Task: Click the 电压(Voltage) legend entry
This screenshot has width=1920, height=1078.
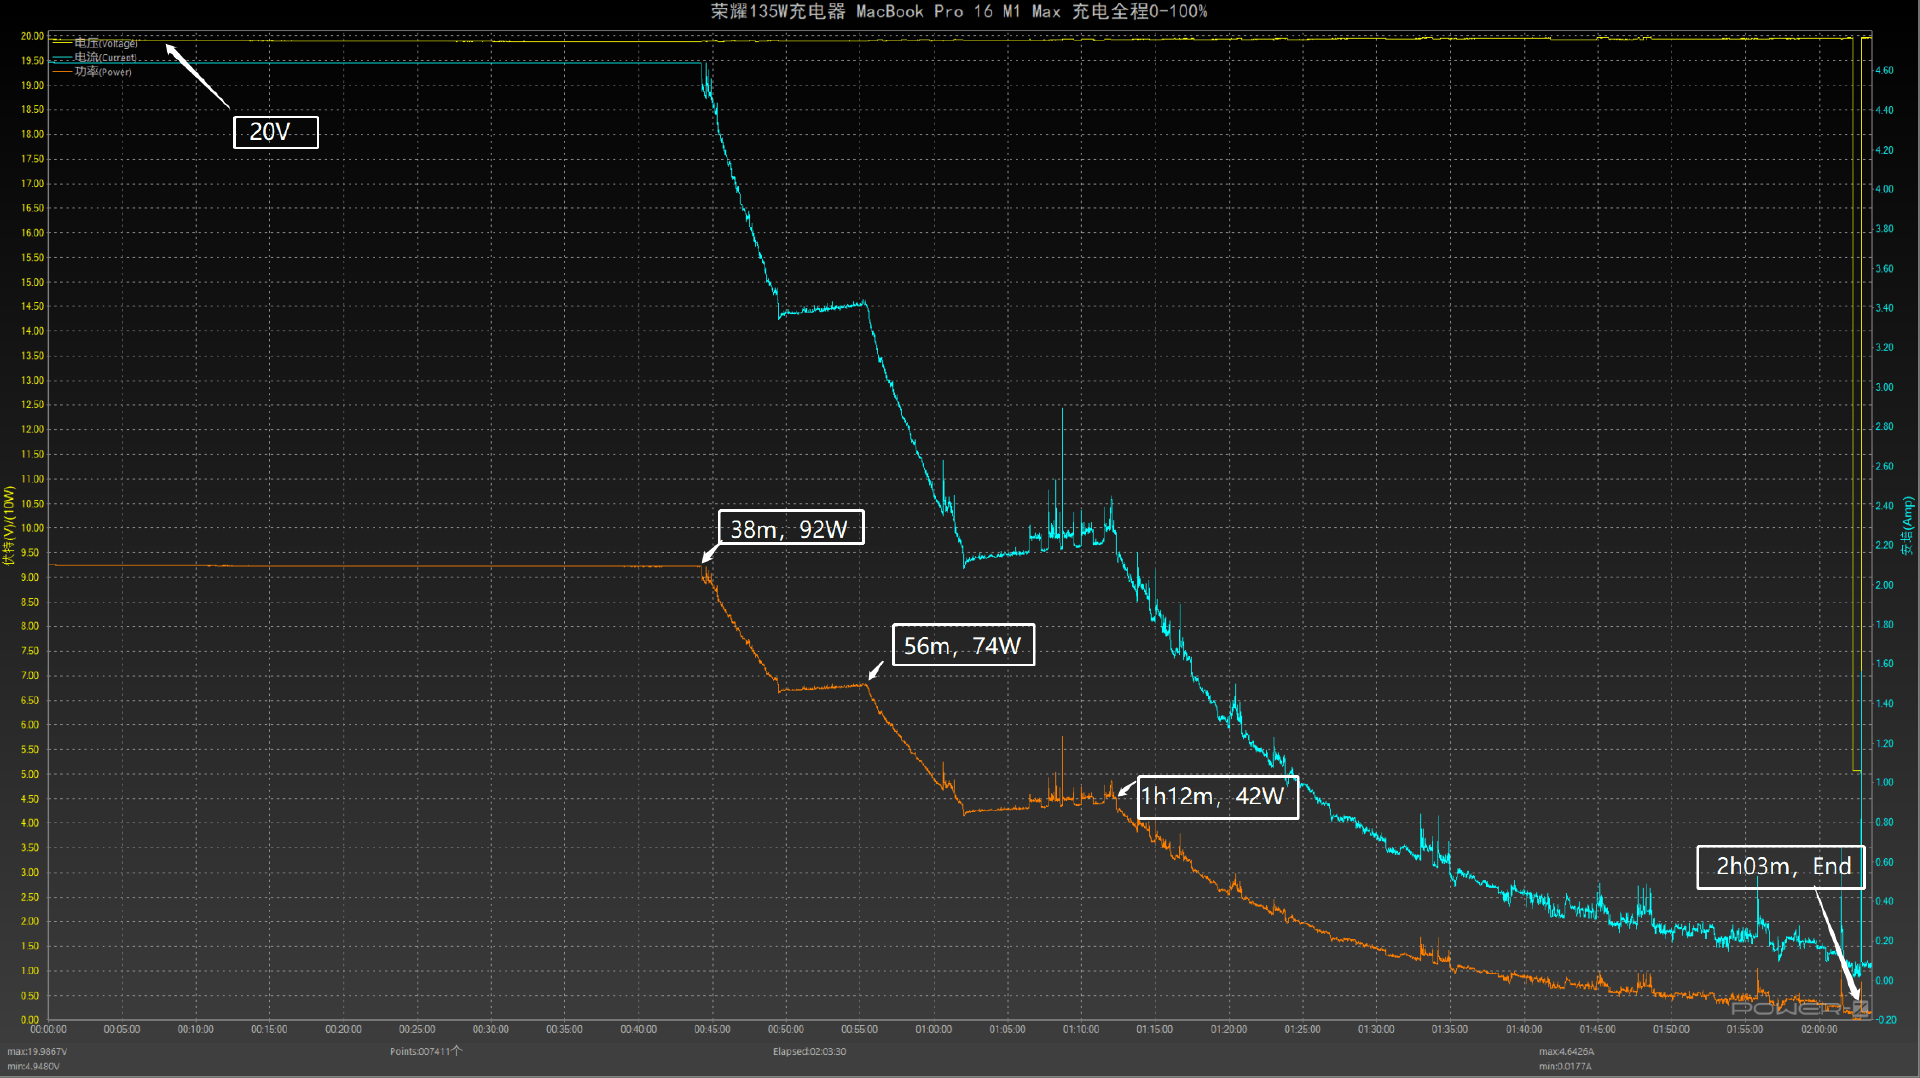Action: tap(106, 43)
